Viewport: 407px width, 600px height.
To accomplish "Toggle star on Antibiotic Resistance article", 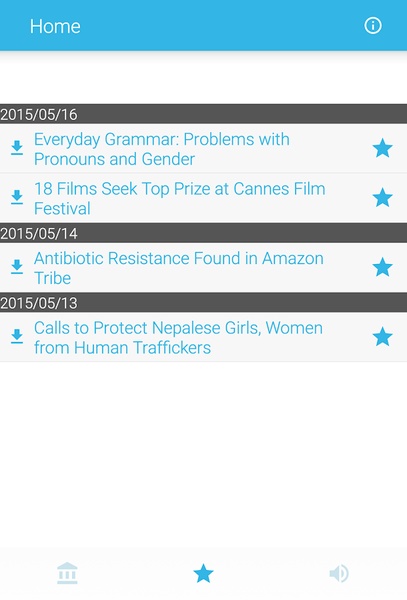I will 383,267.
